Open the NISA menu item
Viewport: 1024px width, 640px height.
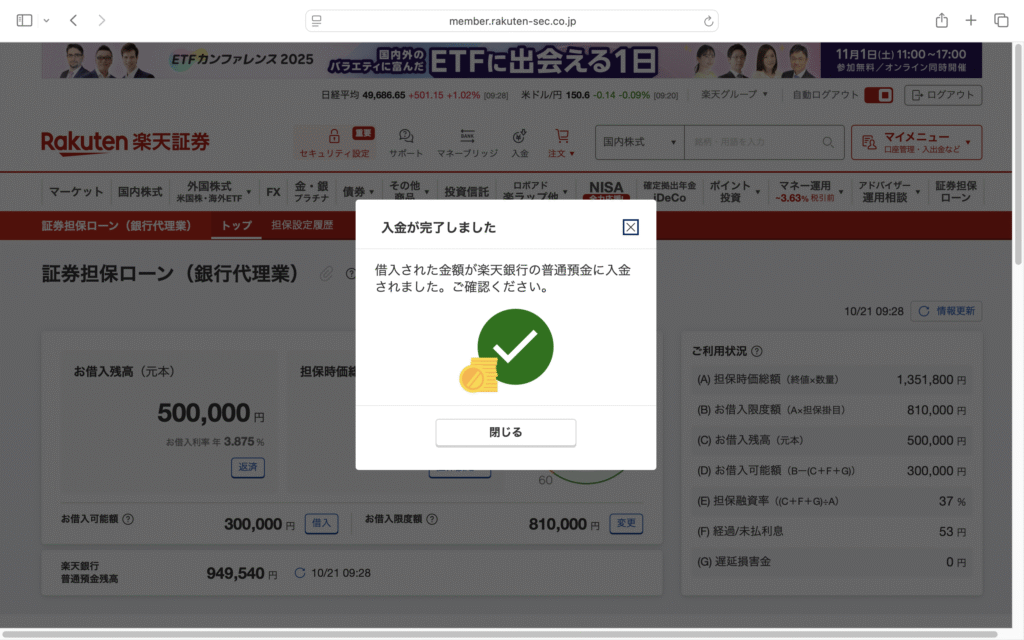(x=606, y=191)
